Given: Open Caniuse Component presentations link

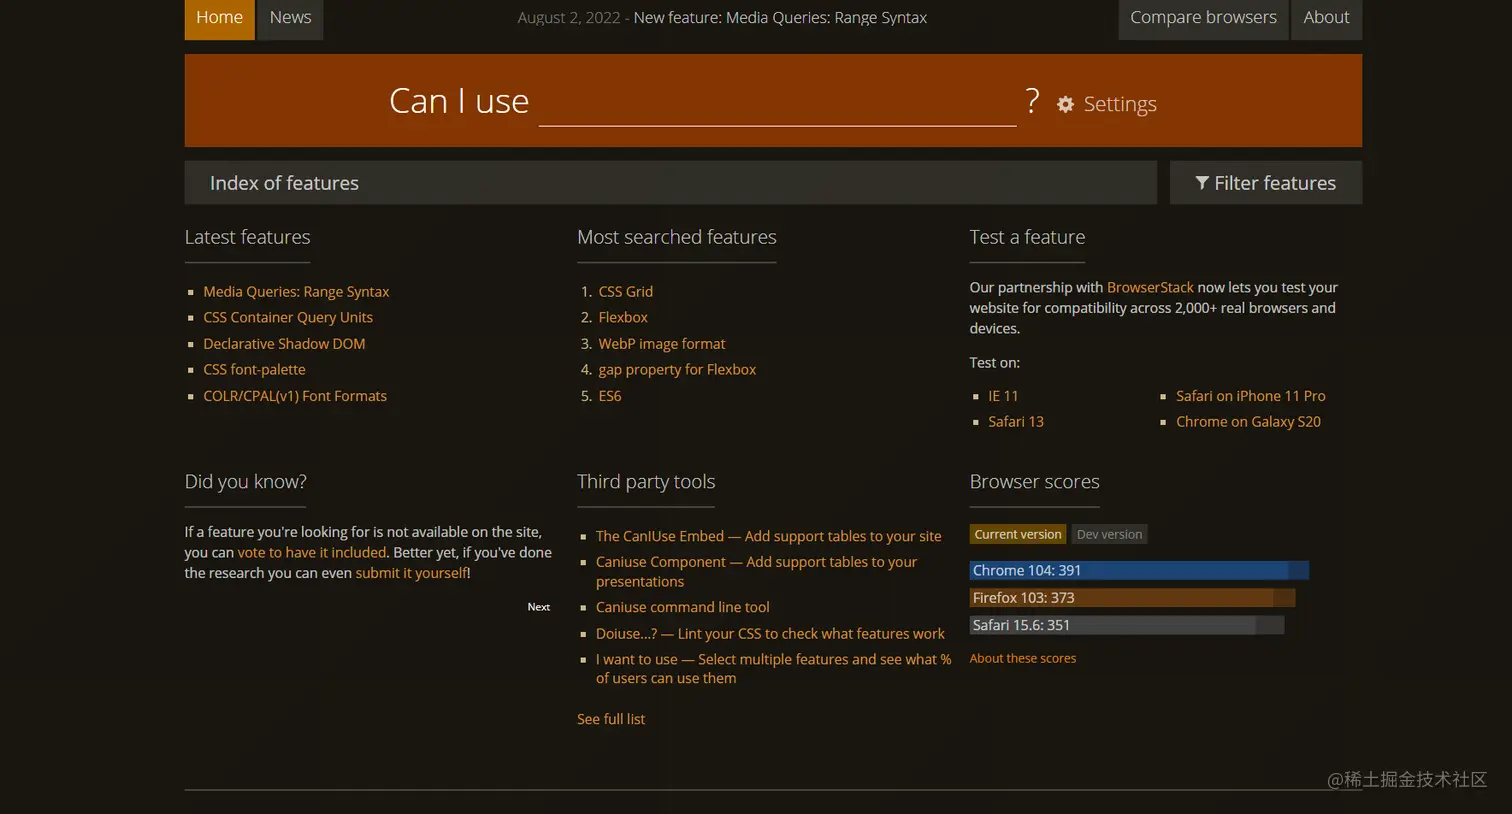Looking at the screenshot, I should [756, 572].
